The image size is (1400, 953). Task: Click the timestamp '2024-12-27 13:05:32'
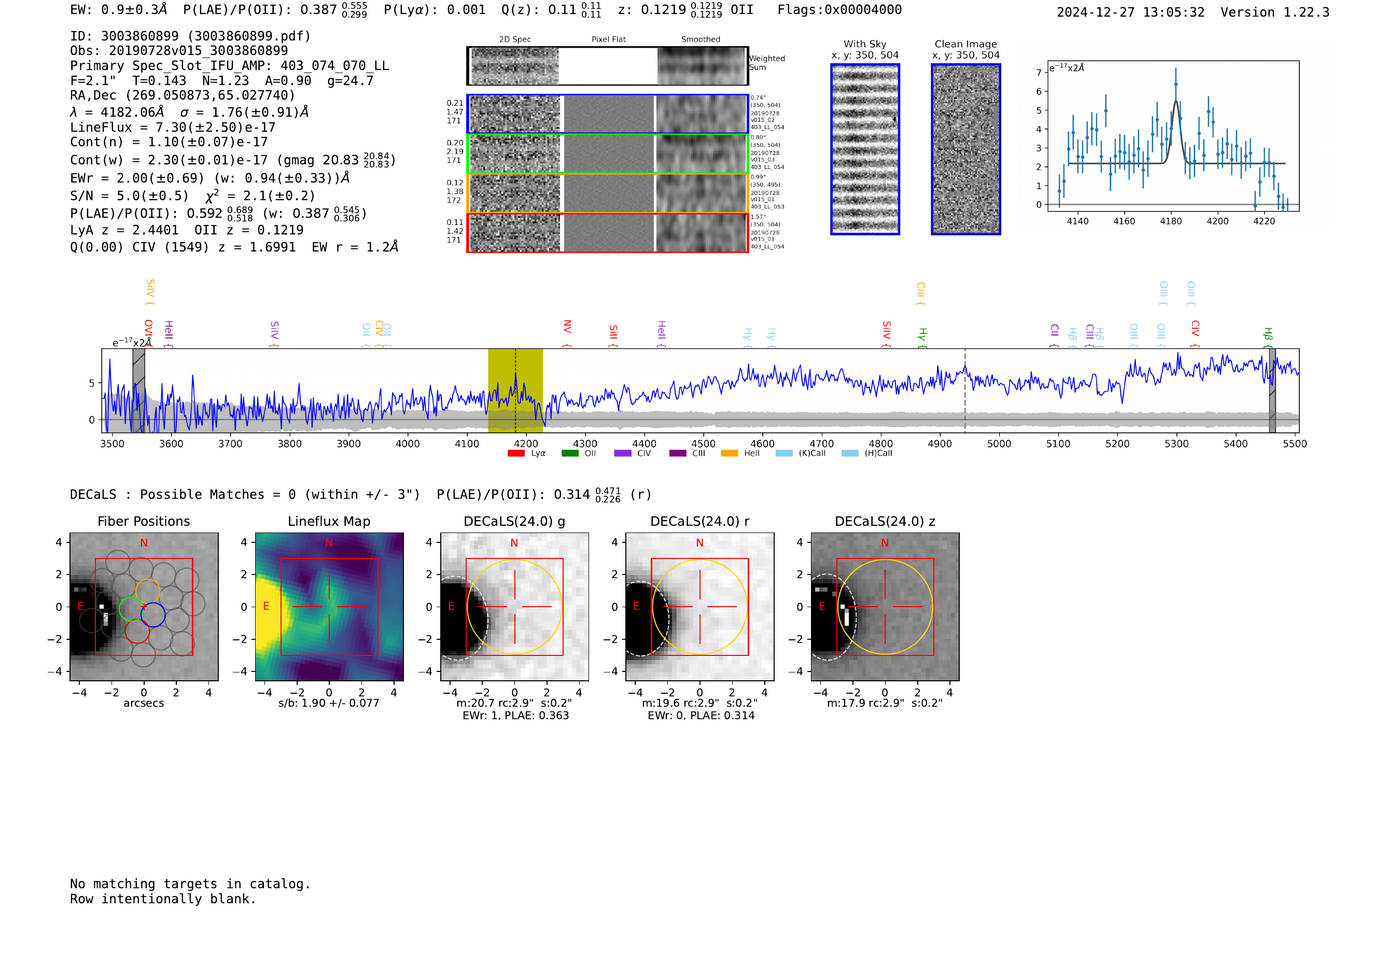click(1130, 12)
